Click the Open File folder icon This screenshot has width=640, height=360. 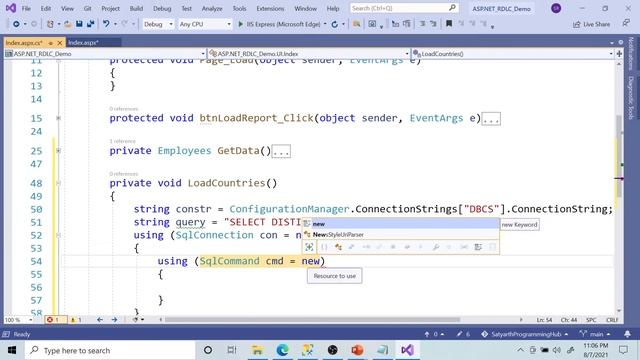click(x=68, y=24)
